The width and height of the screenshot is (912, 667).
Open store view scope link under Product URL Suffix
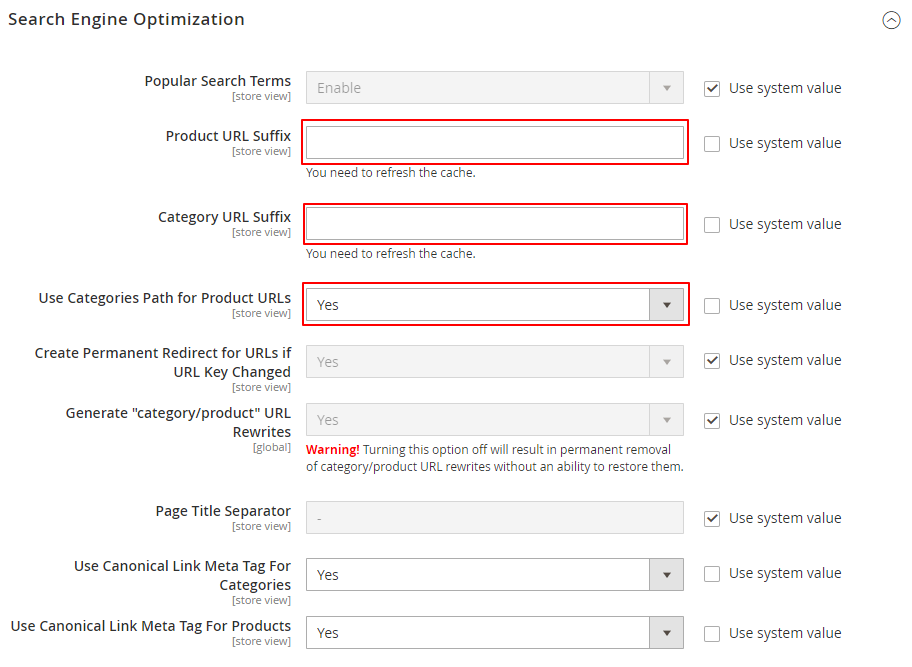261,151
